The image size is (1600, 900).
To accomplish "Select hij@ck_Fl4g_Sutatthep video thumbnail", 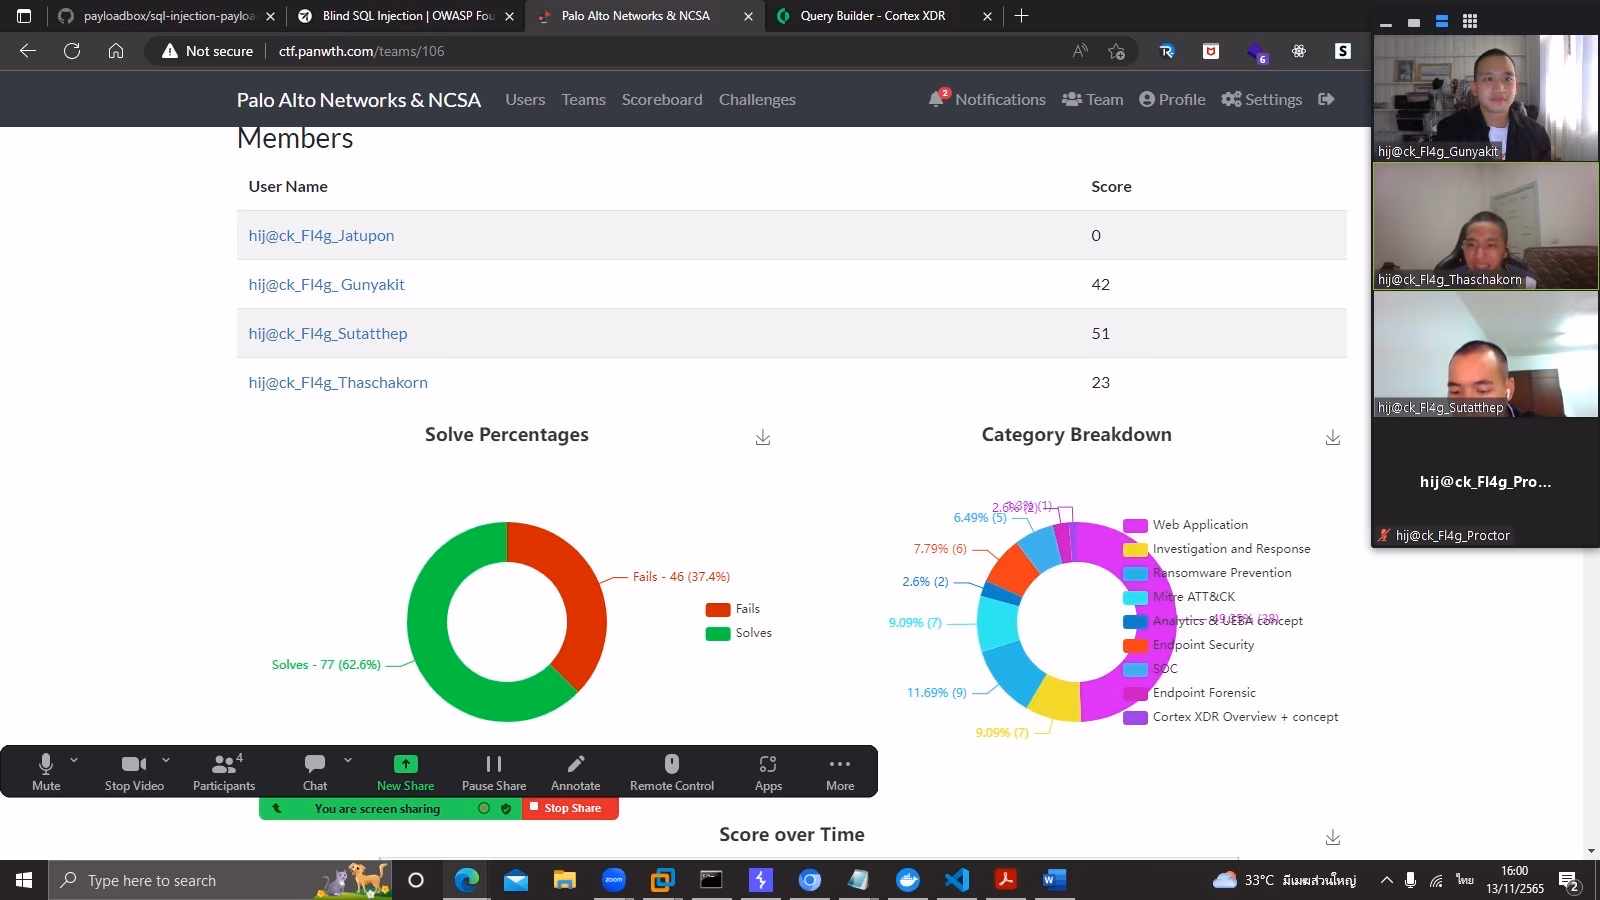I will [1486, 354].
